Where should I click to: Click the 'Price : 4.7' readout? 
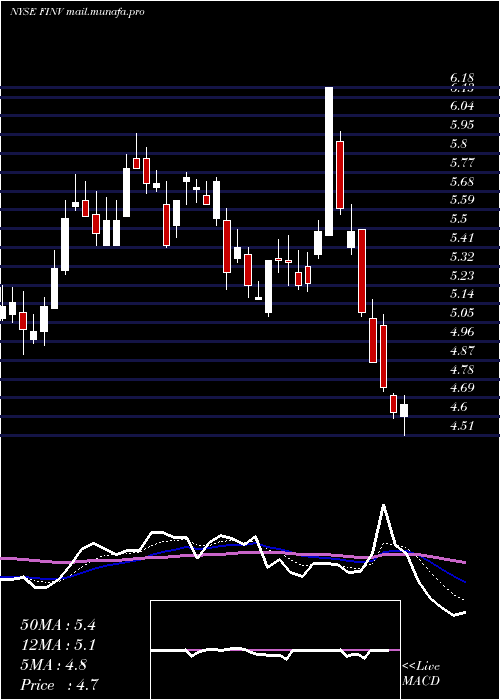(x=59, y=684)
